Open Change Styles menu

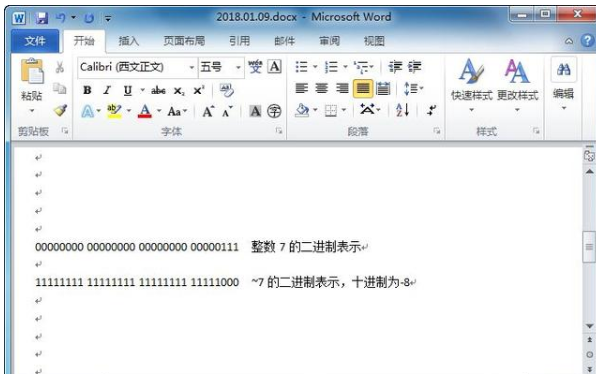click(x=517, y=86)
